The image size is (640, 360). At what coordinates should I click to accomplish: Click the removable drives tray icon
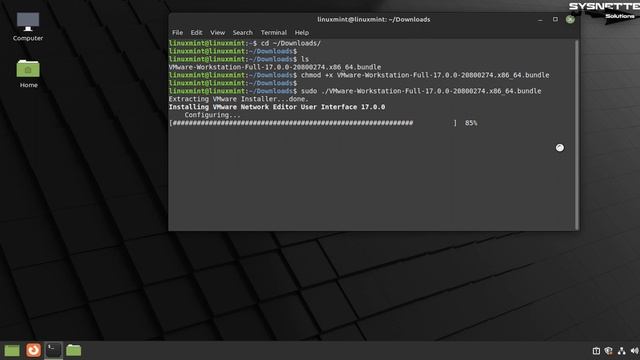[x=596, y=351]
